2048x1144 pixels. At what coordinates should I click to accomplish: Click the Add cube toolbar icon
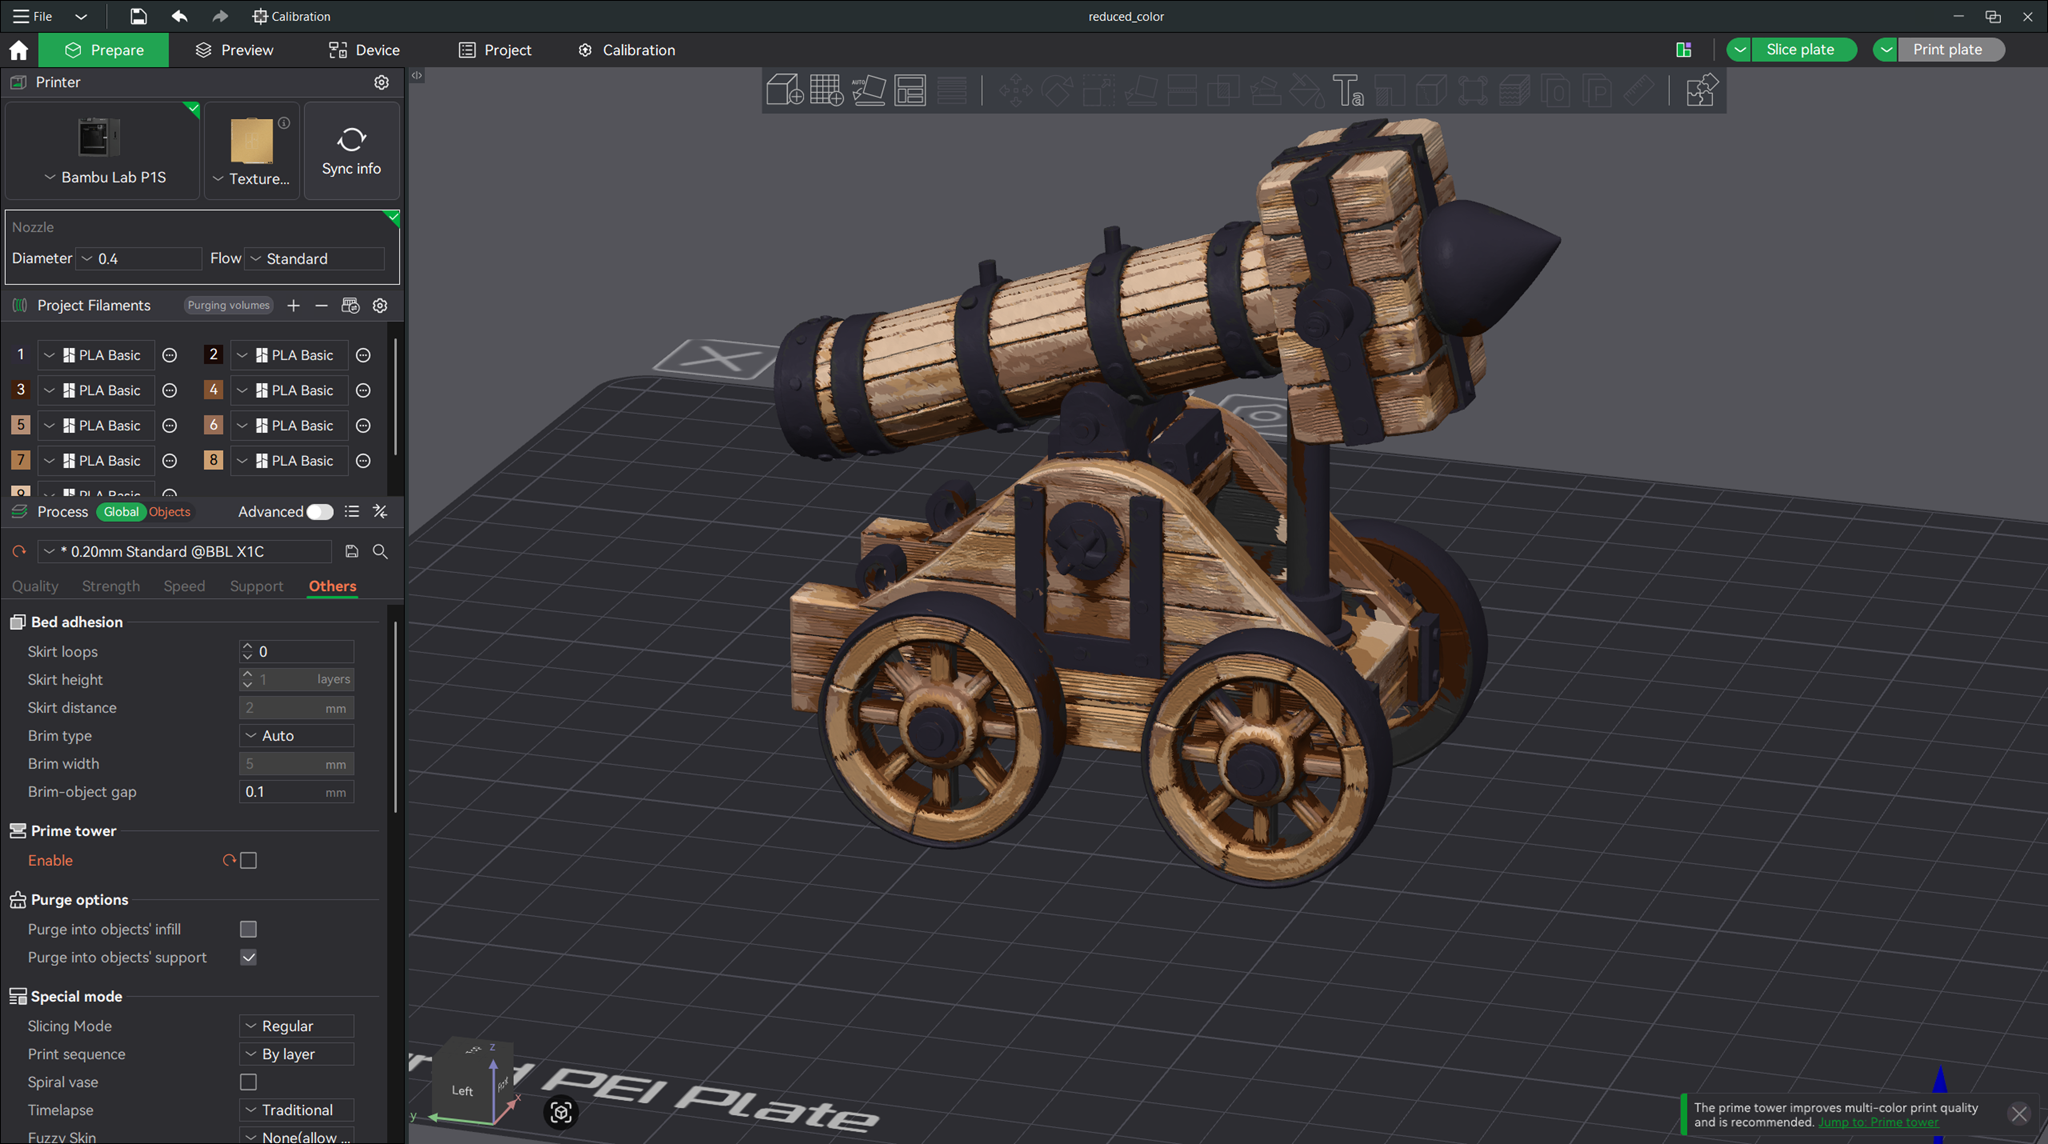[x=784, y=91]
